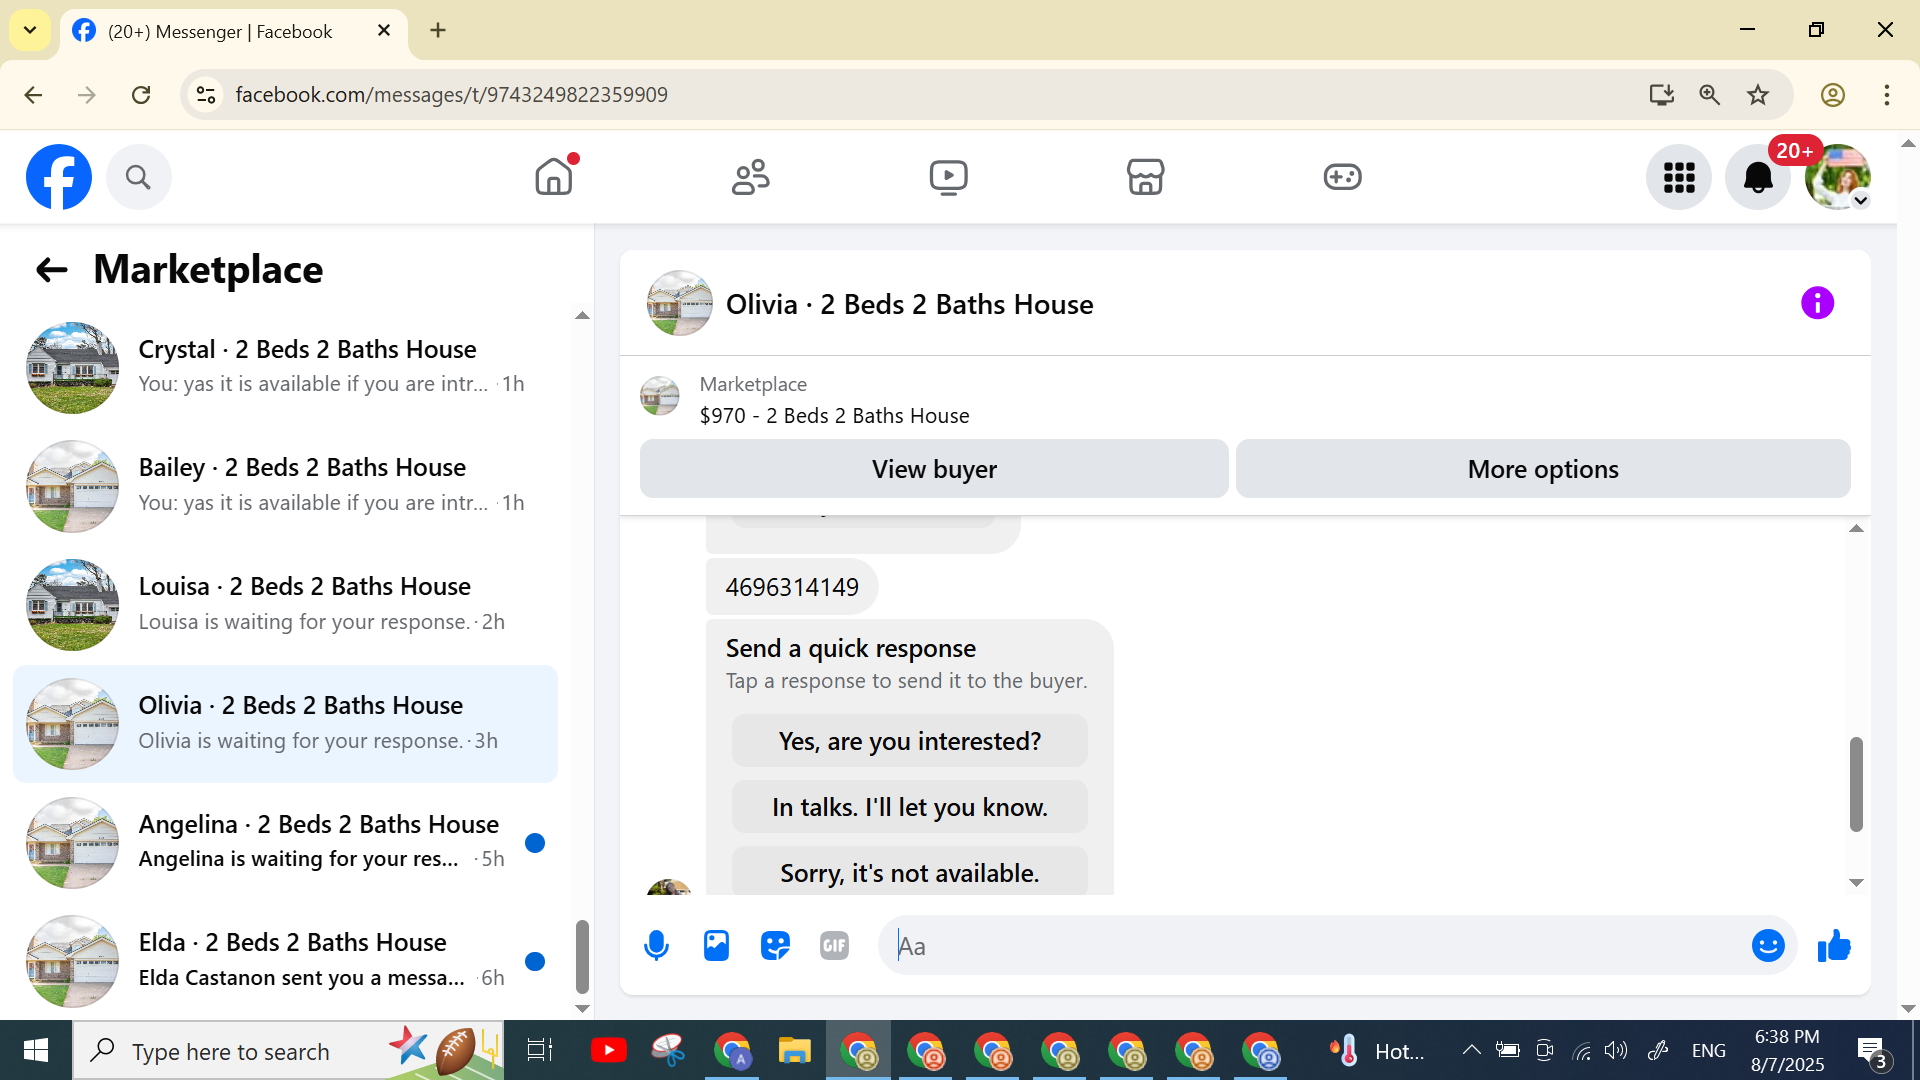Open the Facebook search icon
This screenshot has height=1080, width=1920.
(x=138, y=177)
